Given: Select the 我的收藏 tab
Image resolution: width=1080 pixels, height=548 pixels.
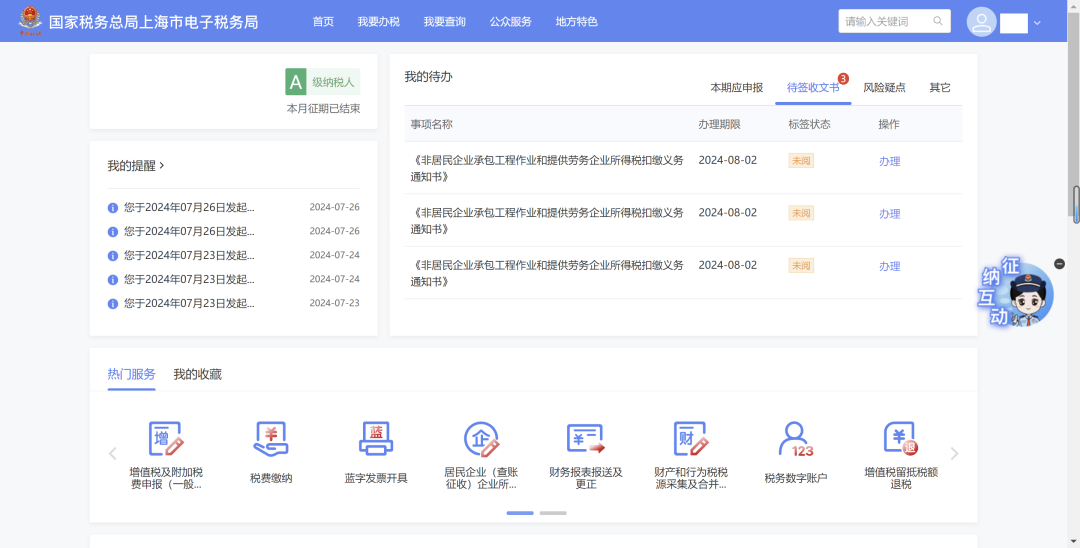Looking at the screenshot, I should [197, 375].
